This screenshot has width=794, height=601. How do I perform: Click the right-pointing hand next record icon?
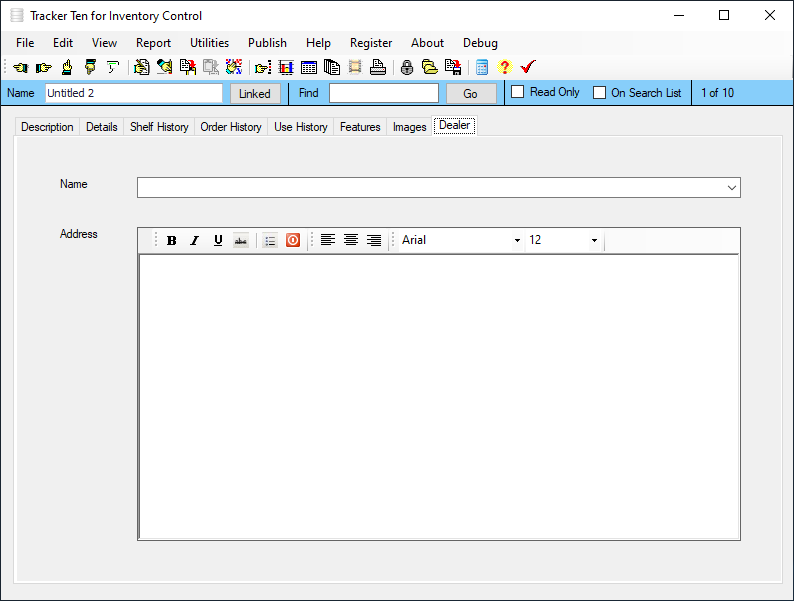(x=44, y=67)
